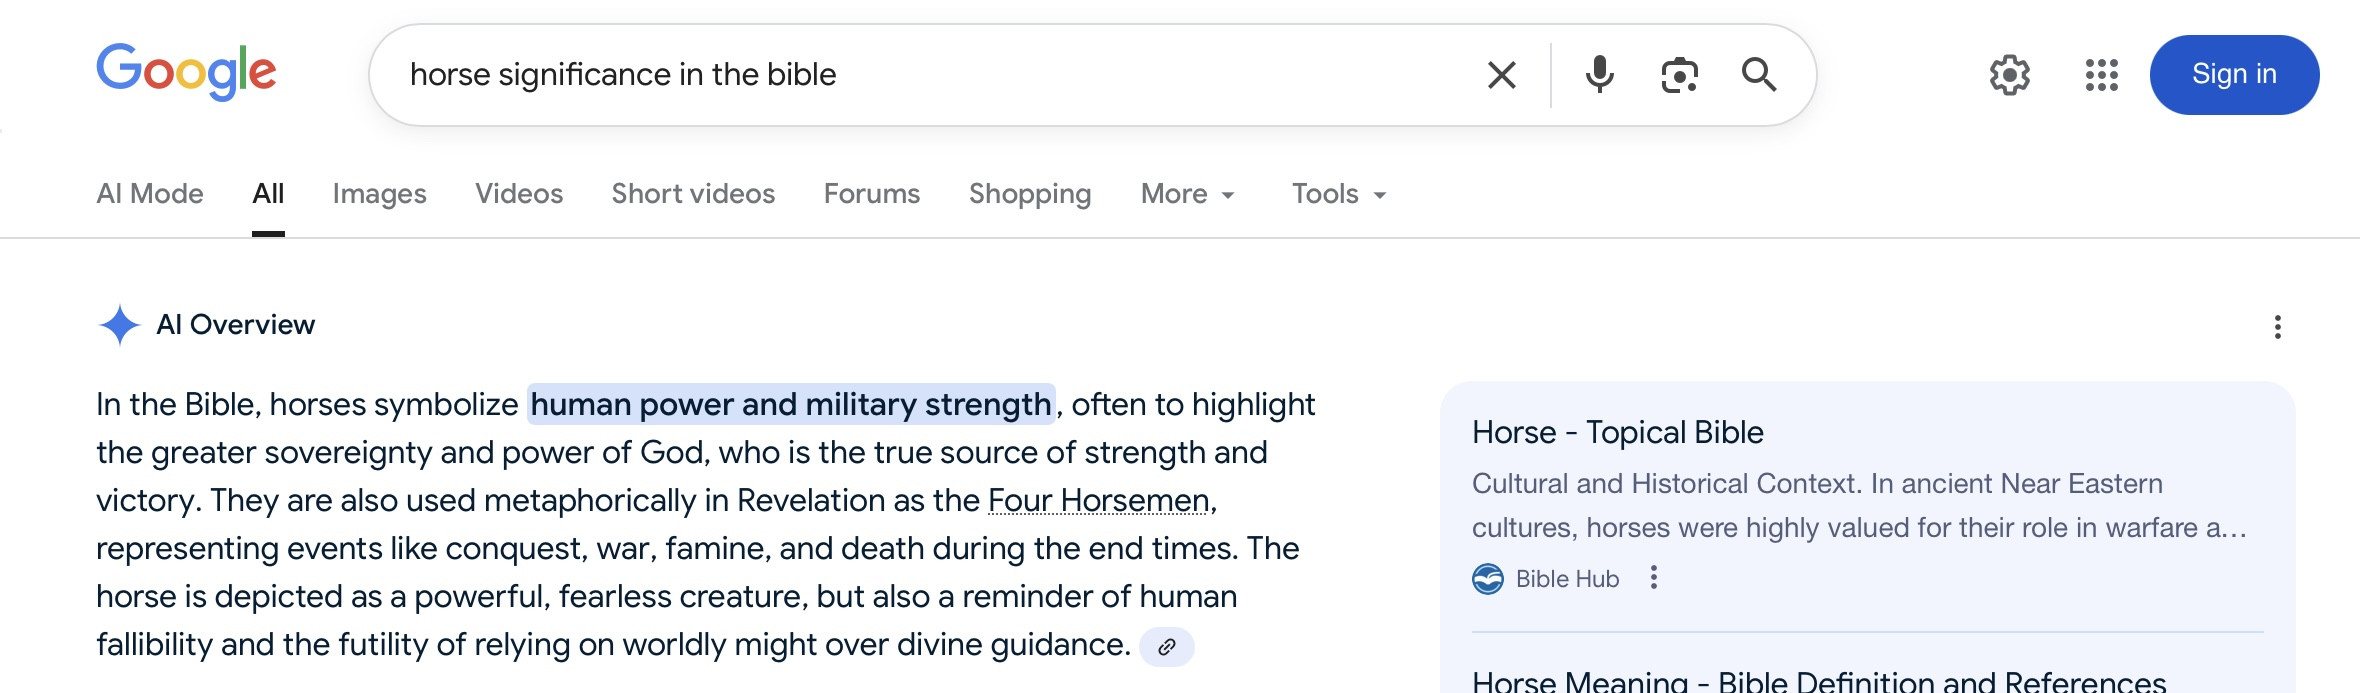Open Horse - Topical Bible result
The width and height of the screenshot is (2360, 693).
tap(1617, 432)
